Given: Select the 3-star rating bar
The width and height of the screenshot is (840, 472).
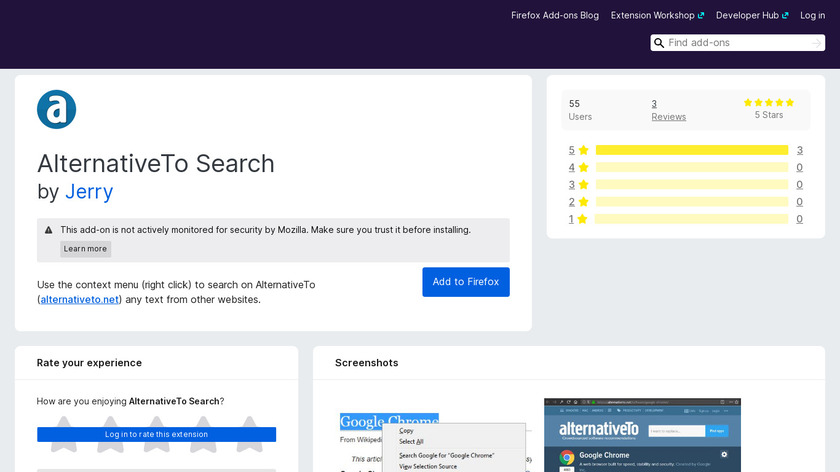Looking at the screenshot, I should click(691, 185).
